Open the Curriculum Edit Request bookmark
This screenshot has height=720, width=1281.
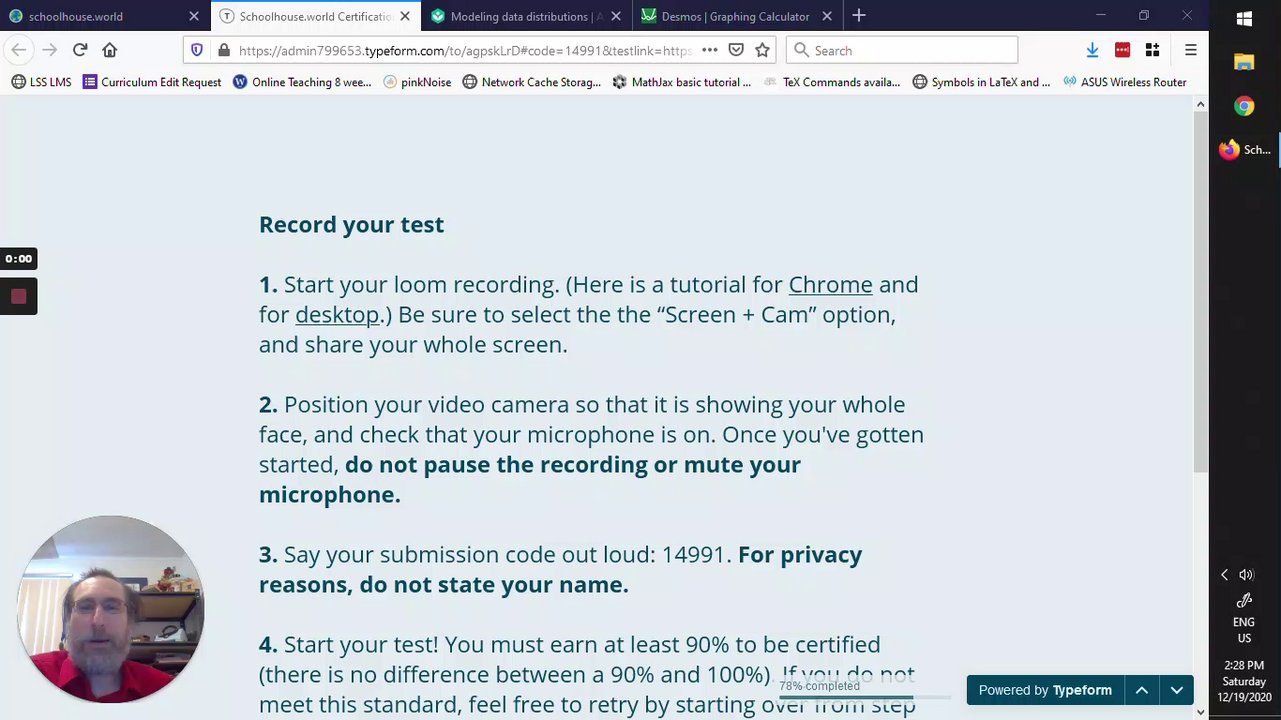(x=152, y=82)
